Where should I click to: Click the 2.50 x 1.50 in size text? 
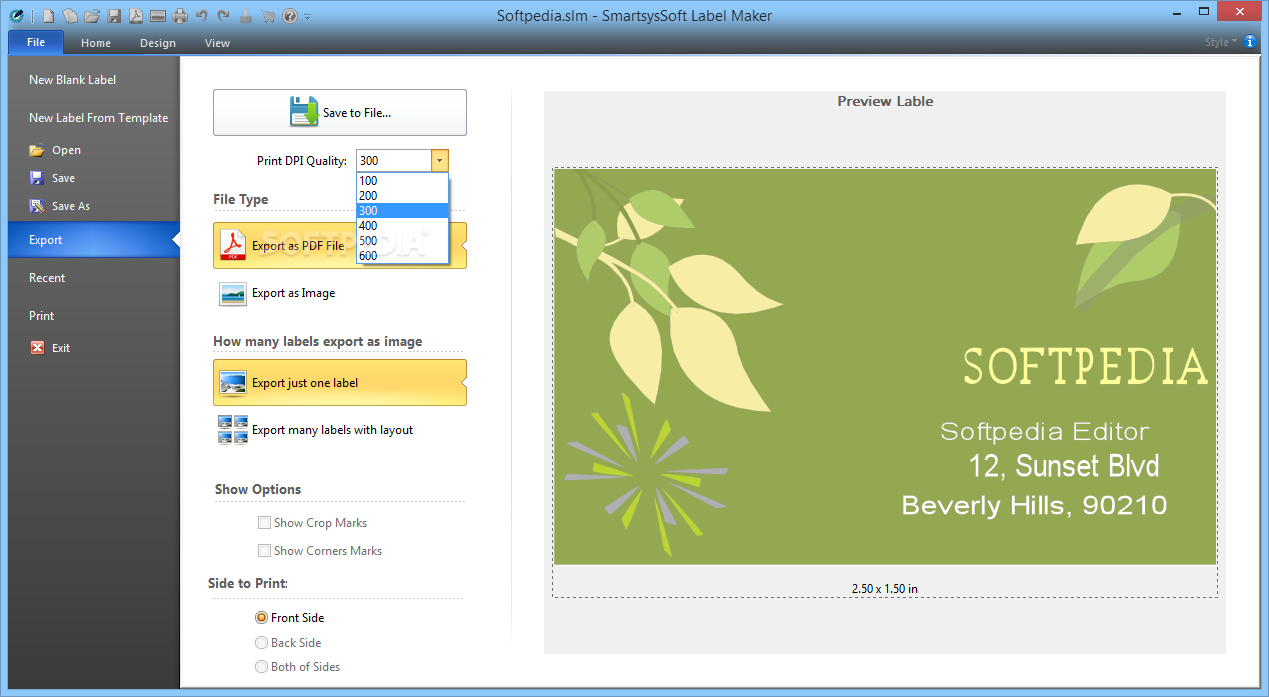(885, 589)
